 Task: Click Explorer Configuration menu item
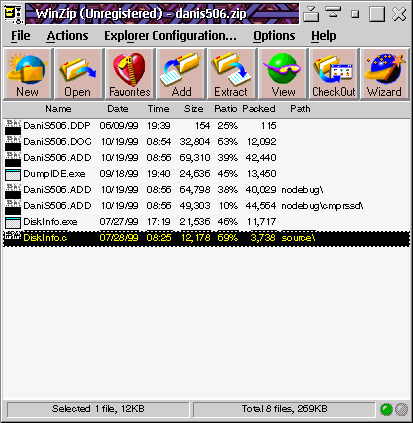coord(170,36)
